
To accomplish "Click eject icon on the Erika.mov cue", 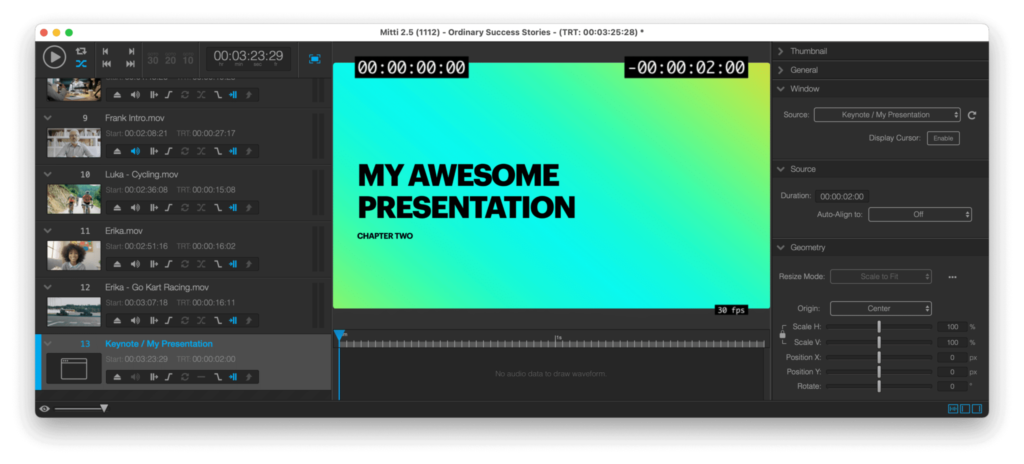I will pyautogui.click(x=118, y=264).
